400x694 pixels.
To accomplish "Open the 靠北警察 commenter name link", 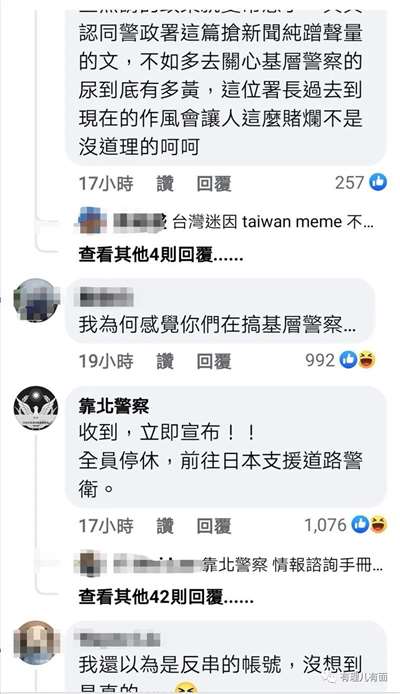I will tap(114, 406).
